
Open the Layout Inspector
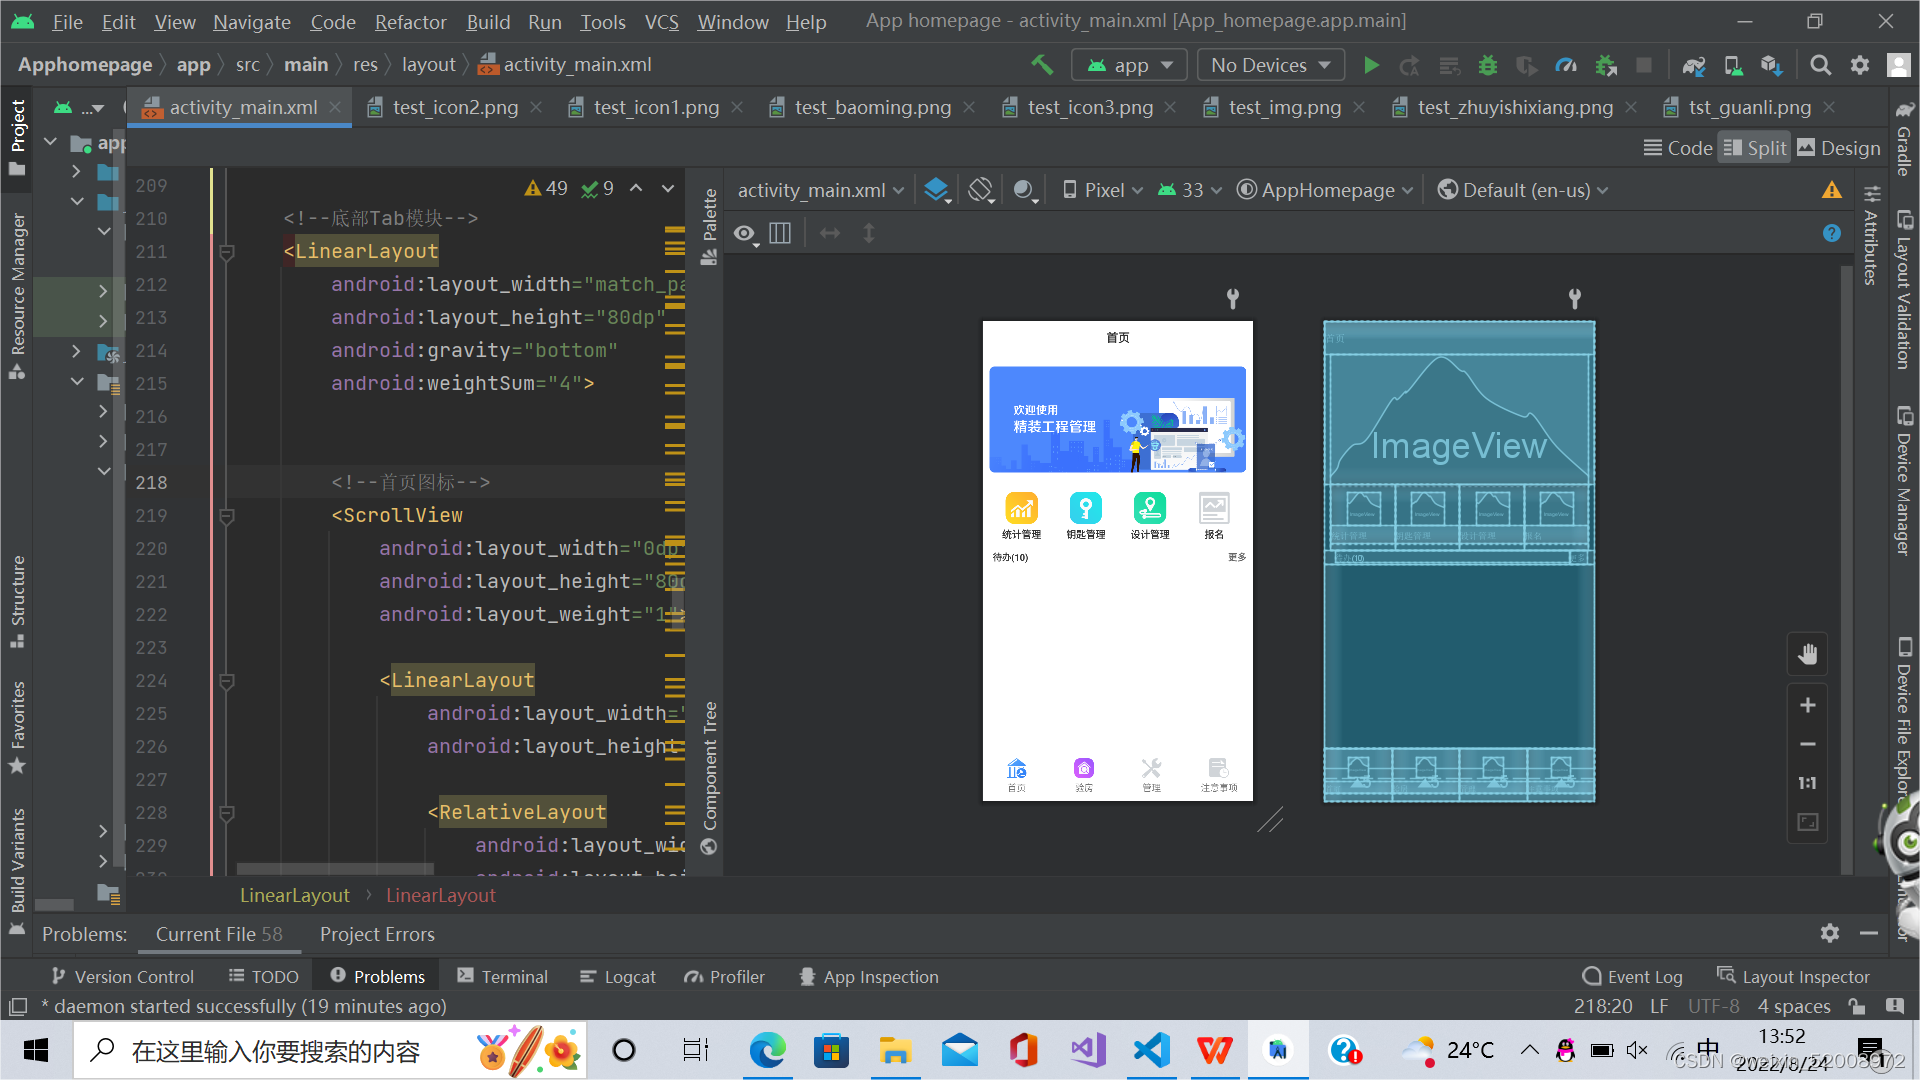coord(1793,977)
